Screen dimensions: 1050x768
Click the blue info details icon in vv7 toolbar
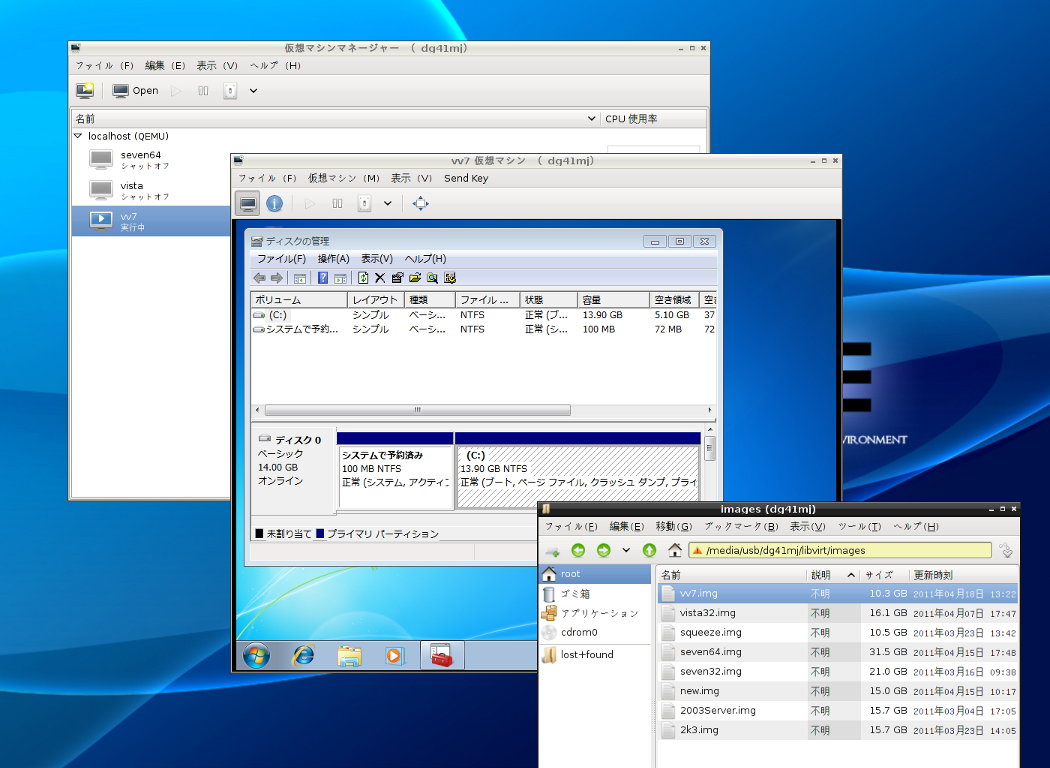click(275, 204)
